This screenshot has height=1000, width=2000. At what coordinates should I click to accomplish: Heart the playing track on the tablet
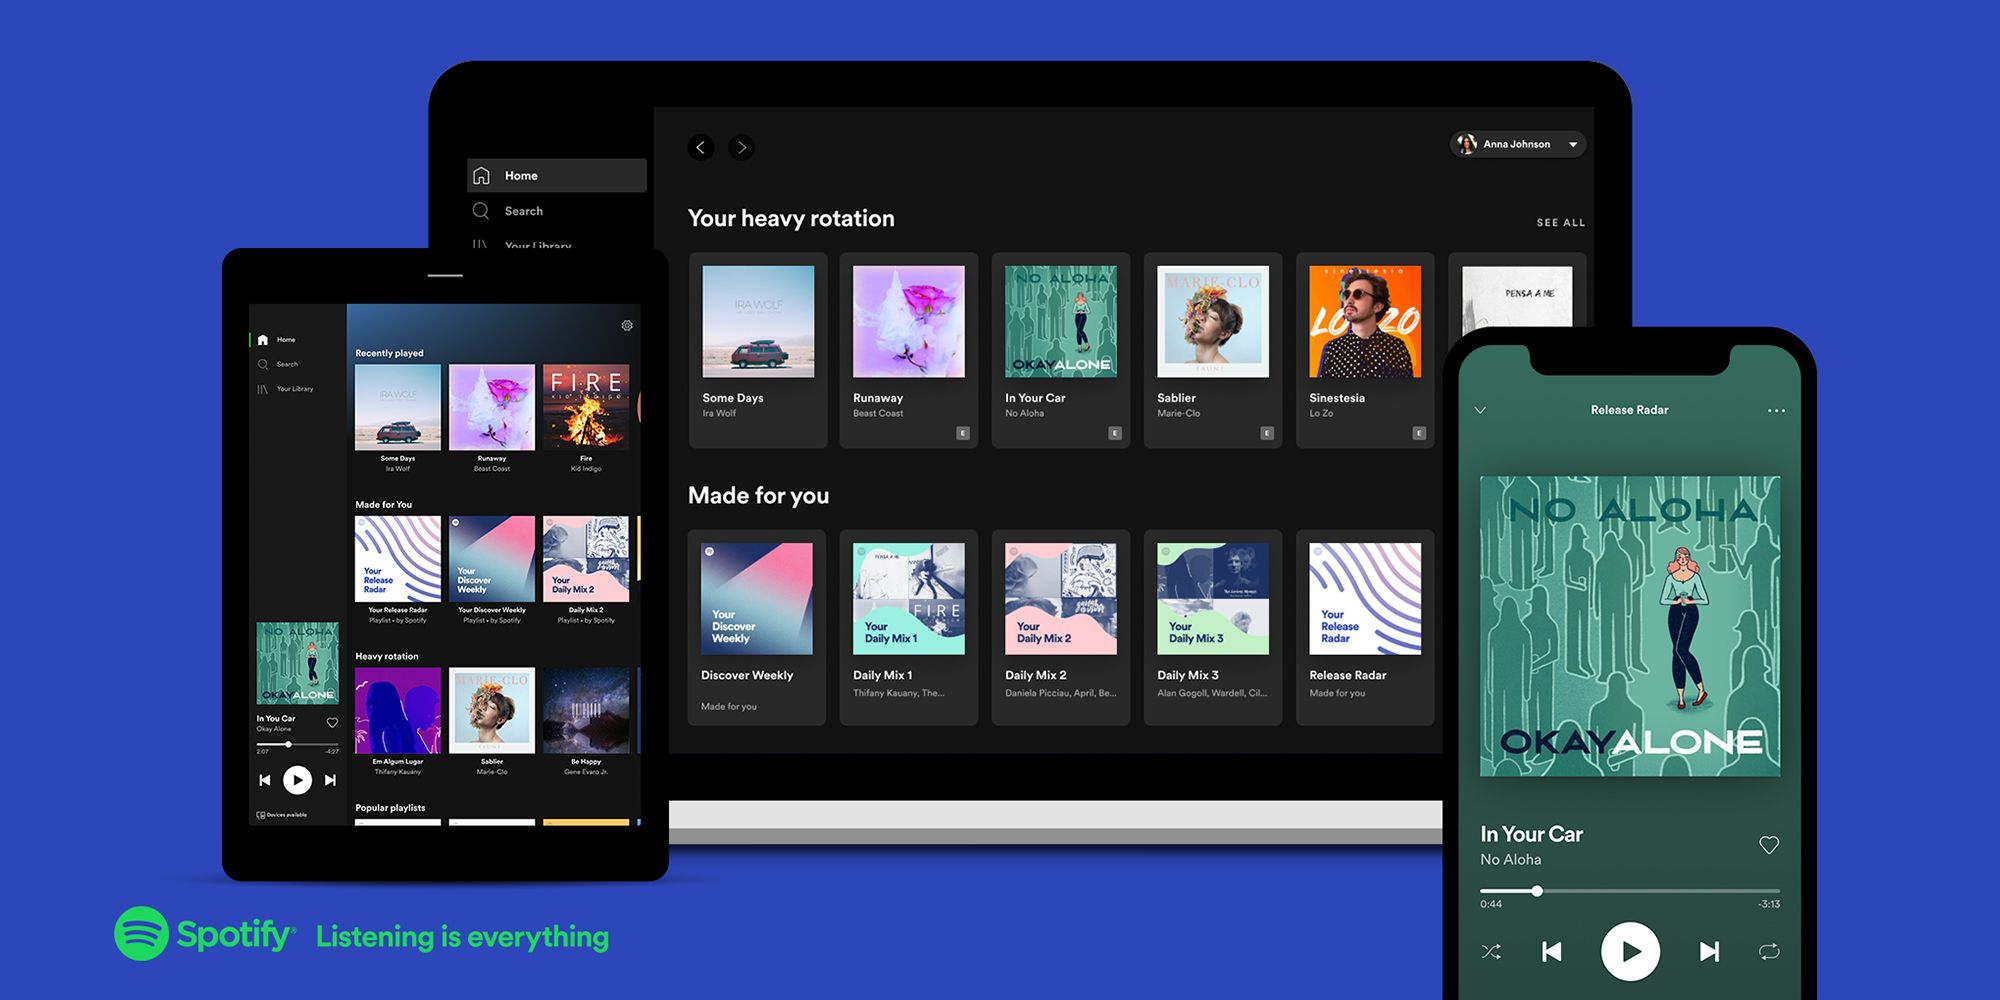pyautogui.click(x=332, y=722)
